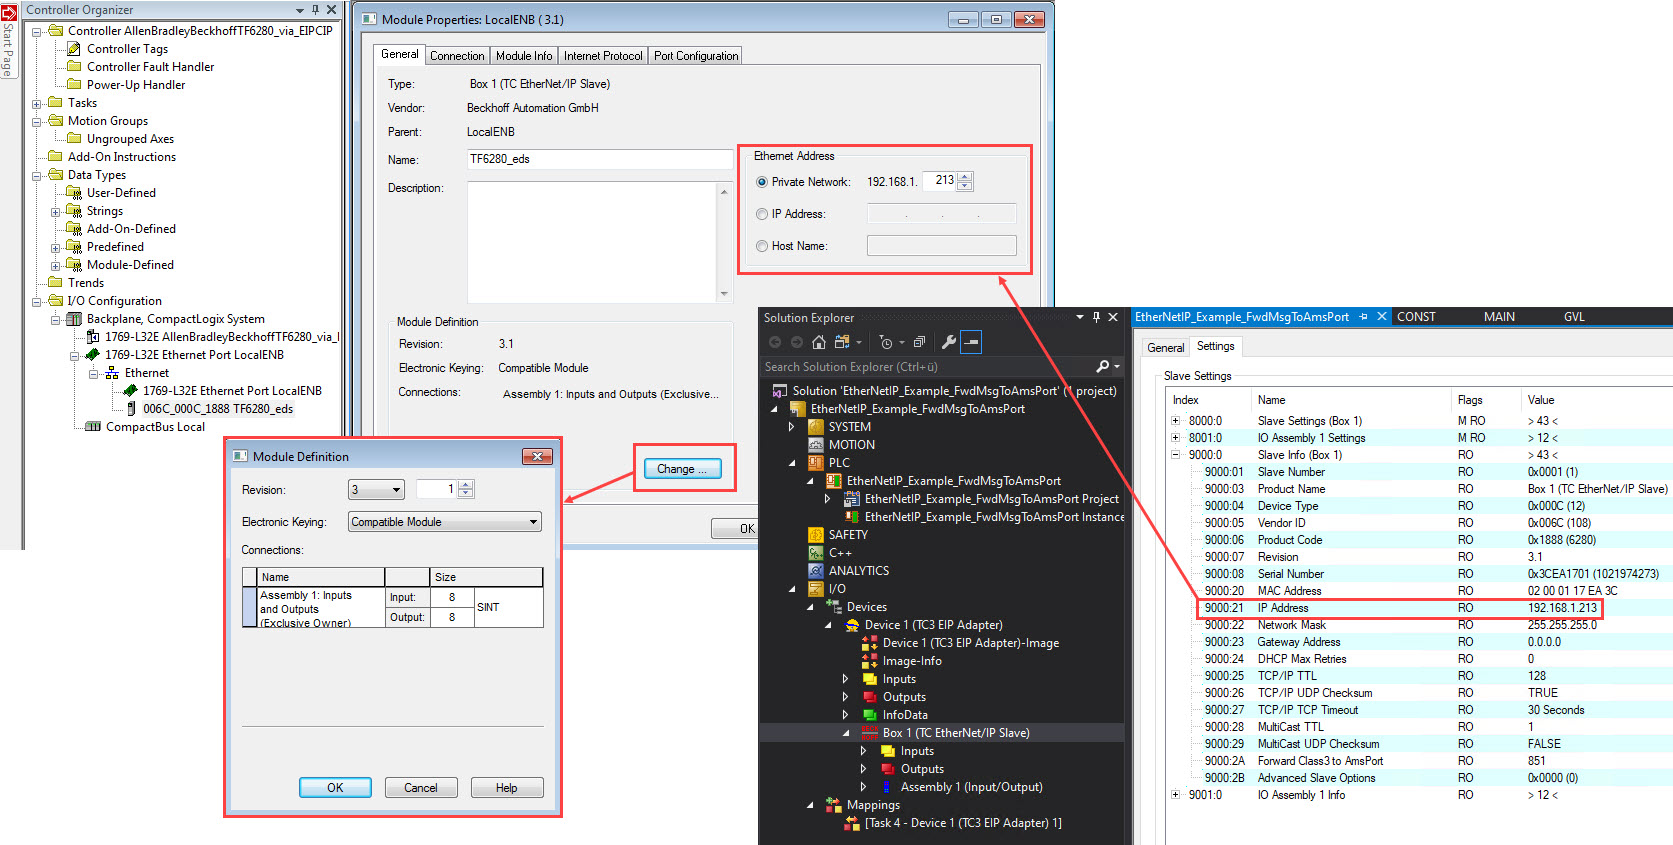Expand index 9001:0 IO Assembly 1 Info
This screenshot has height=845, width=1673.
tap(1176, 795)
